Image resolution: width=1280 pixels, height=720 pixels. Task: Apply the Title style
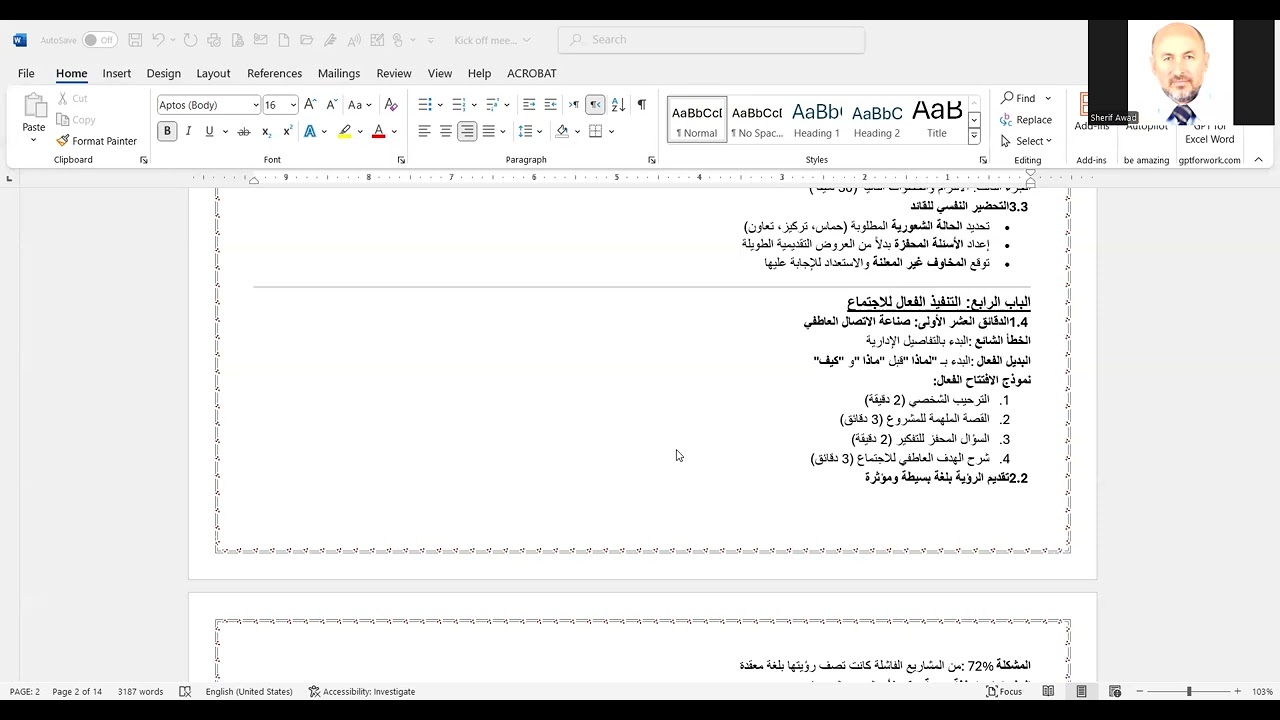(937, 120)
